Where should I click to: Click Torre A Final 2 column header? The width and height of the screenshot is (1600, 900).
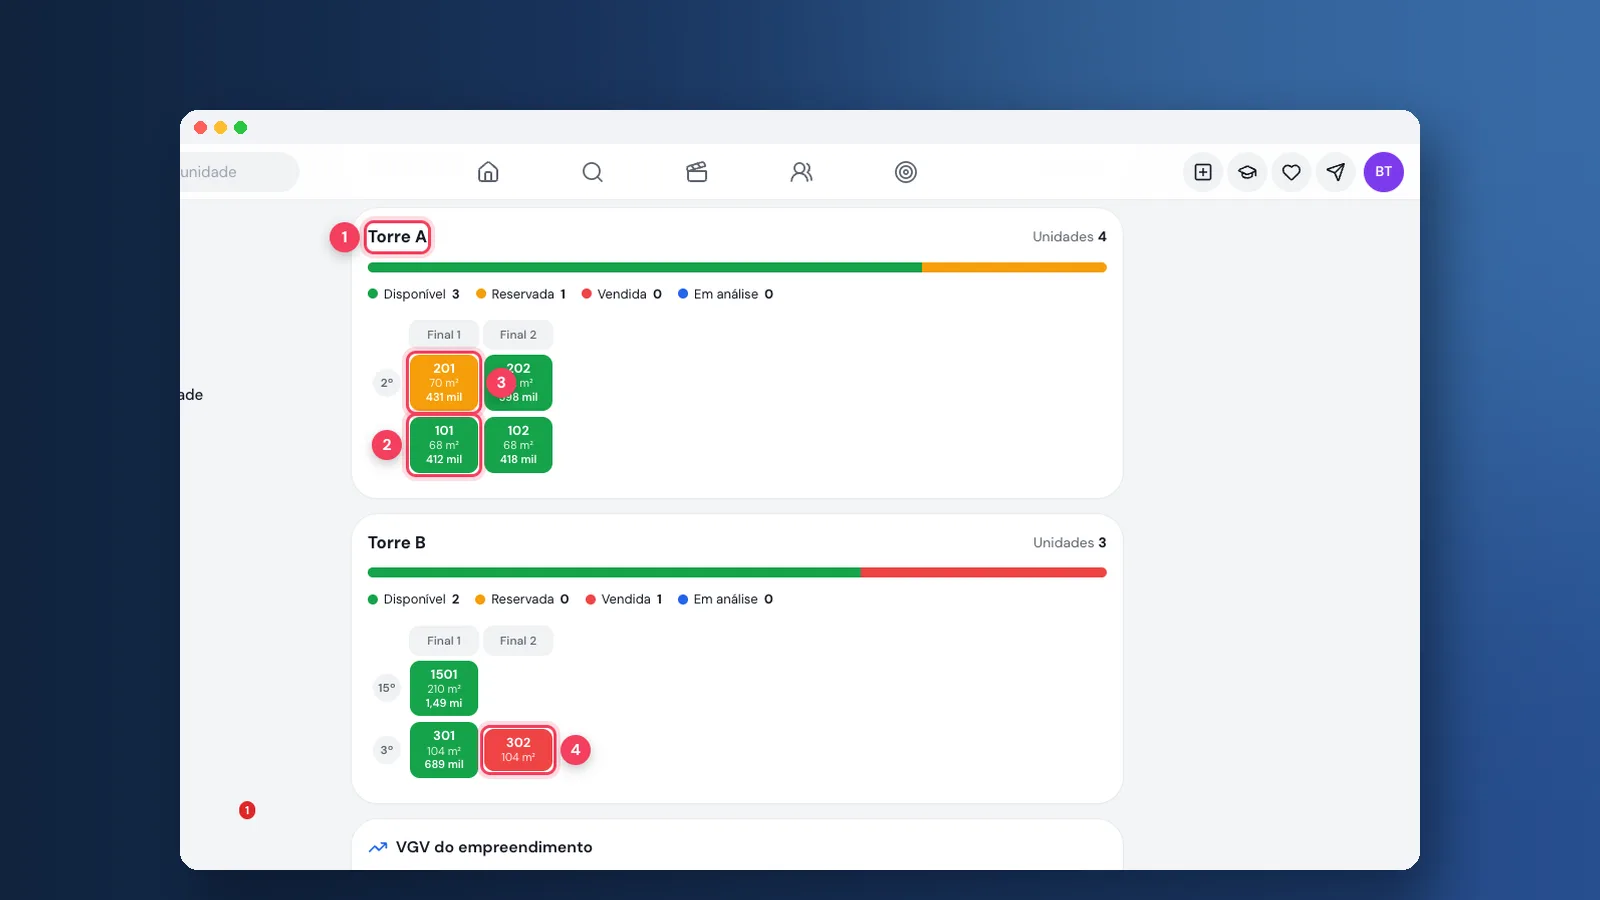pos(518,335)
